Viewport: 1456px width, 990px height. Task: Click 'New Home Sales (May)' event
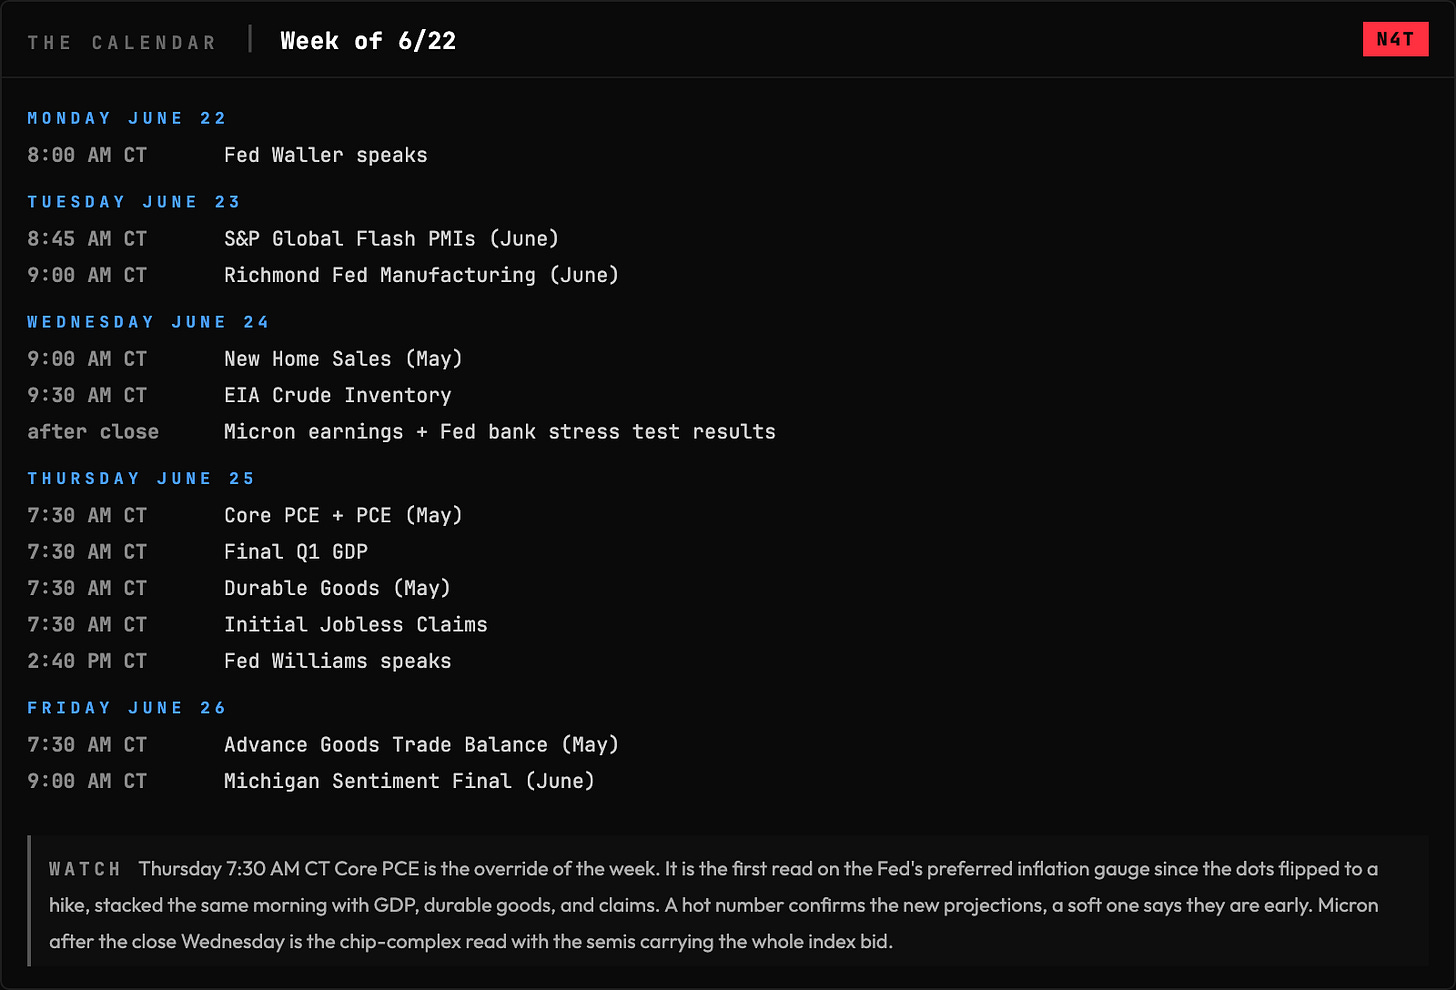[343, 359]
